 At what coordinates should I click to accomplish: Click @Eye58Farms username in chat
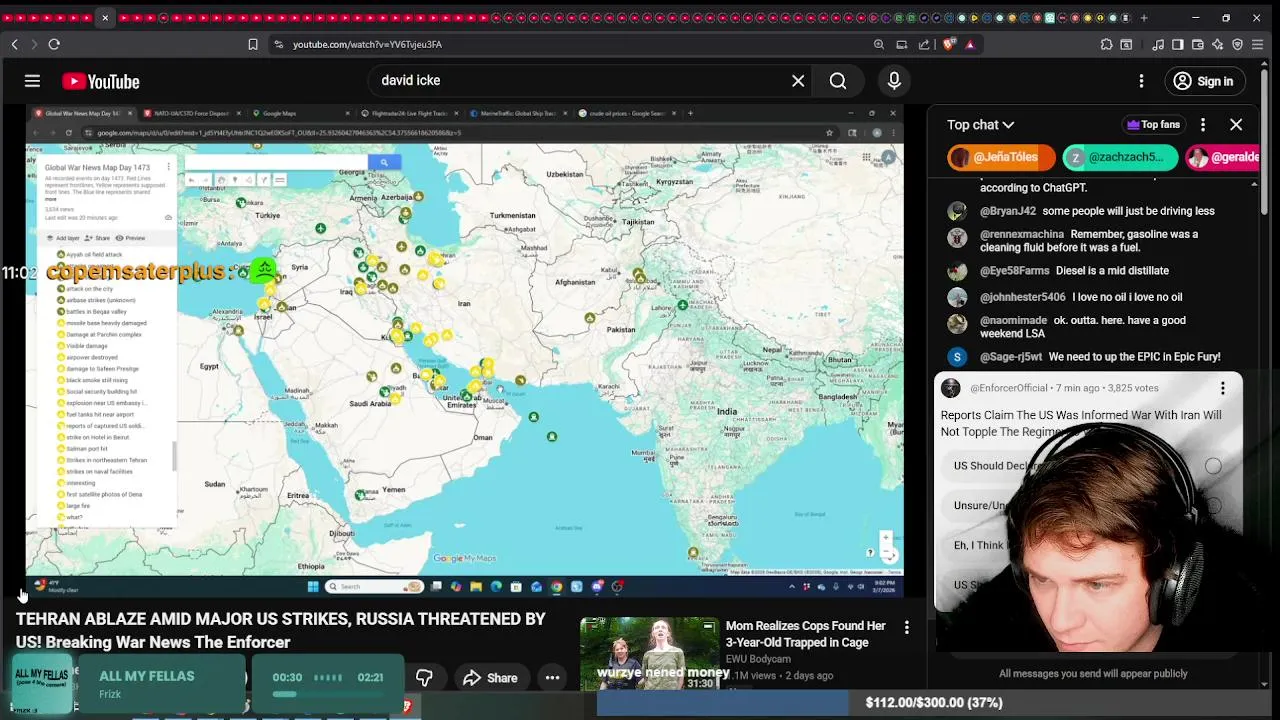1015,270
